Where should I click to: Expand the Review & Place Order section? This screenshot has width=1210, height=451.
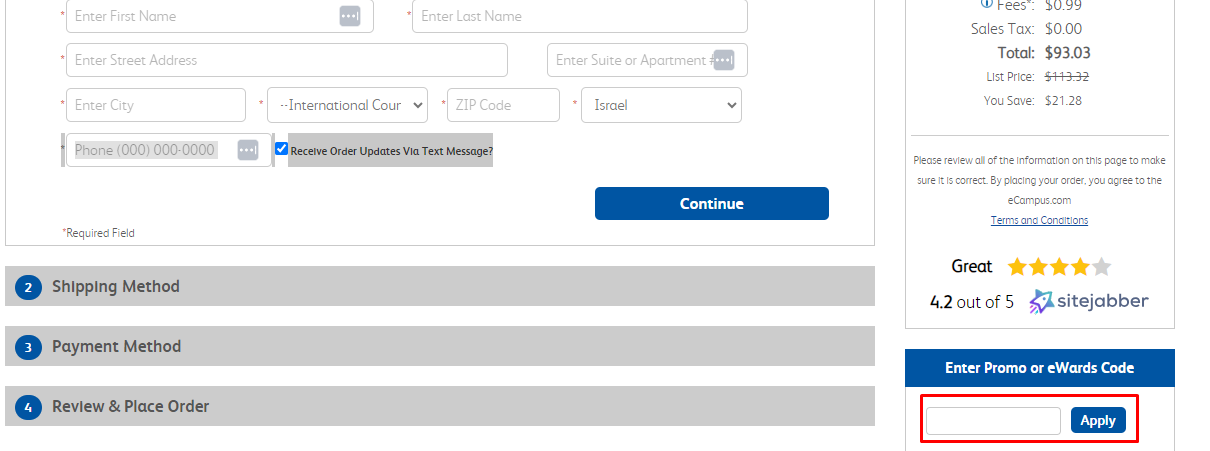coord(440,406)
